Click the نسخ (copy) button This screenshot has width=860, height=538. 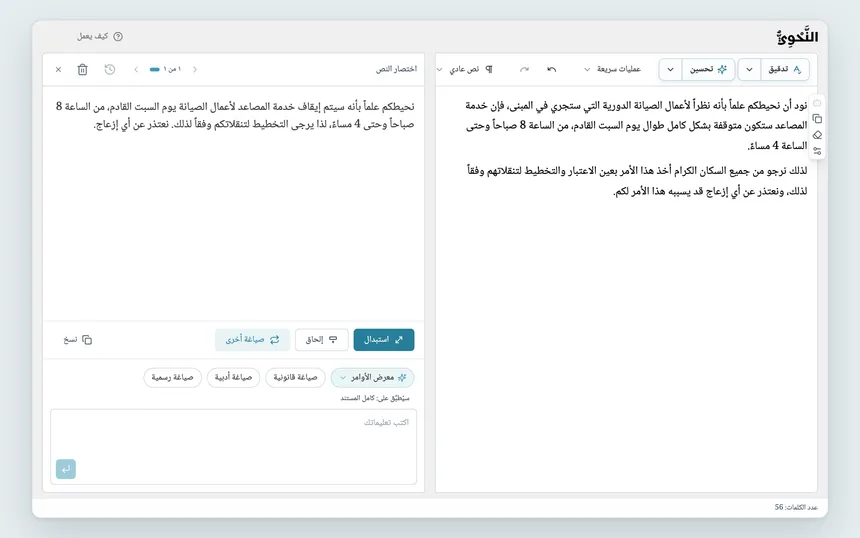[78, 340]
